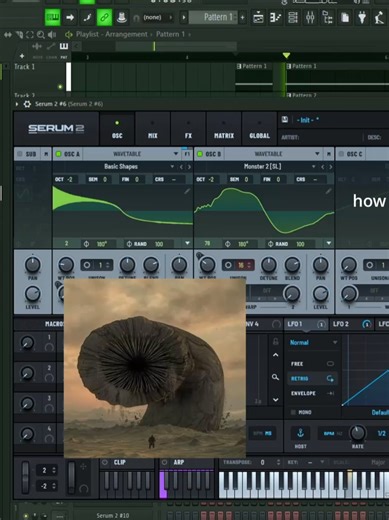The height and width of the screenshot is (520, 389).
Task: Click the SUB LEVEL knob
Action: point(32,294)
